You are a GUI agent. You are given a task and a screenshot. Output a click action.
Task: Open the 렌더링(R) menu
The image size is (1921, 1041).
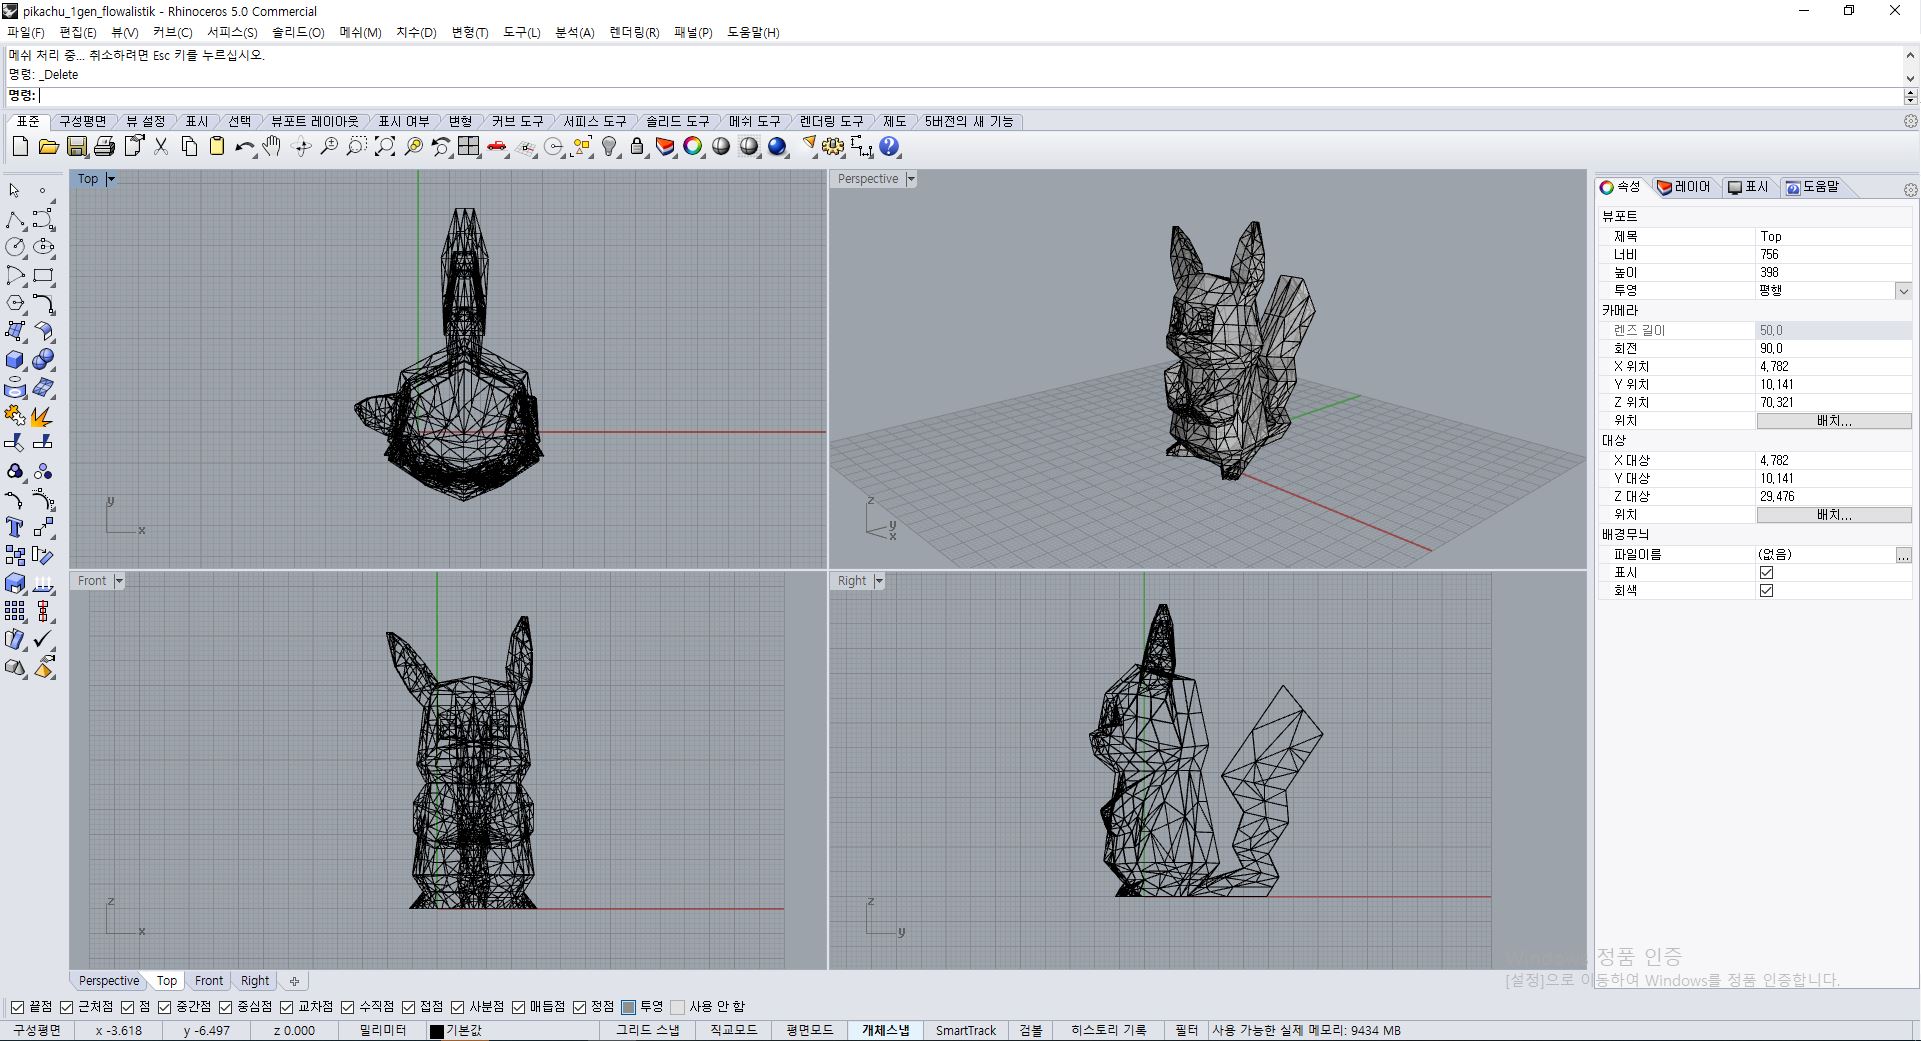tap(634, 32)
